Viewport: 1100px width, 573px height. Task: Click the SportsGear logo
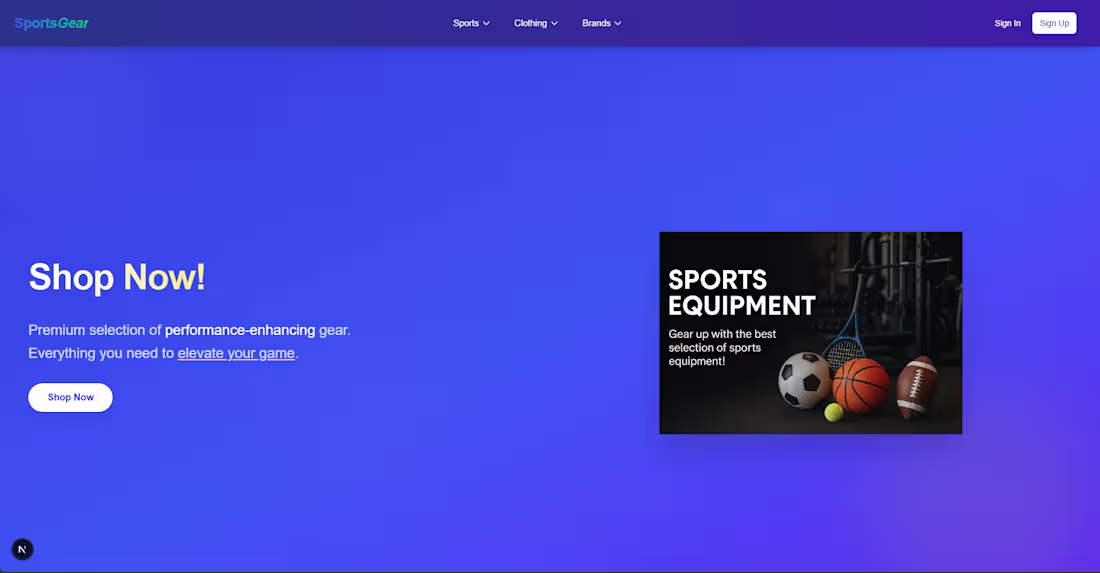coord(51,23)
